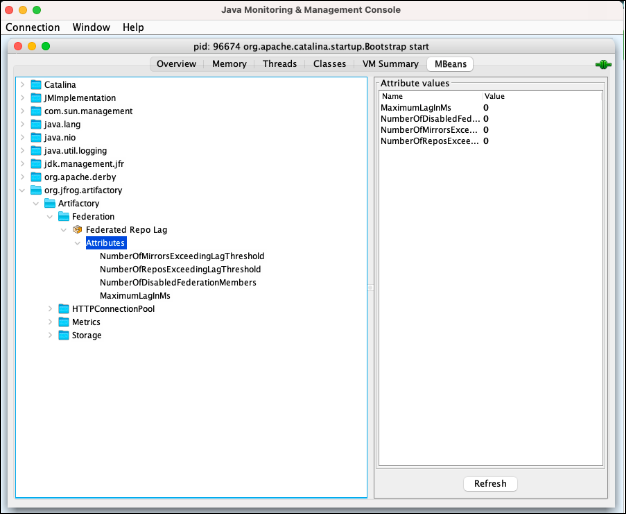This screenshot has width=626, height=514.
Task: Click the Artifactory folder icon
Action: coord(50,203)
